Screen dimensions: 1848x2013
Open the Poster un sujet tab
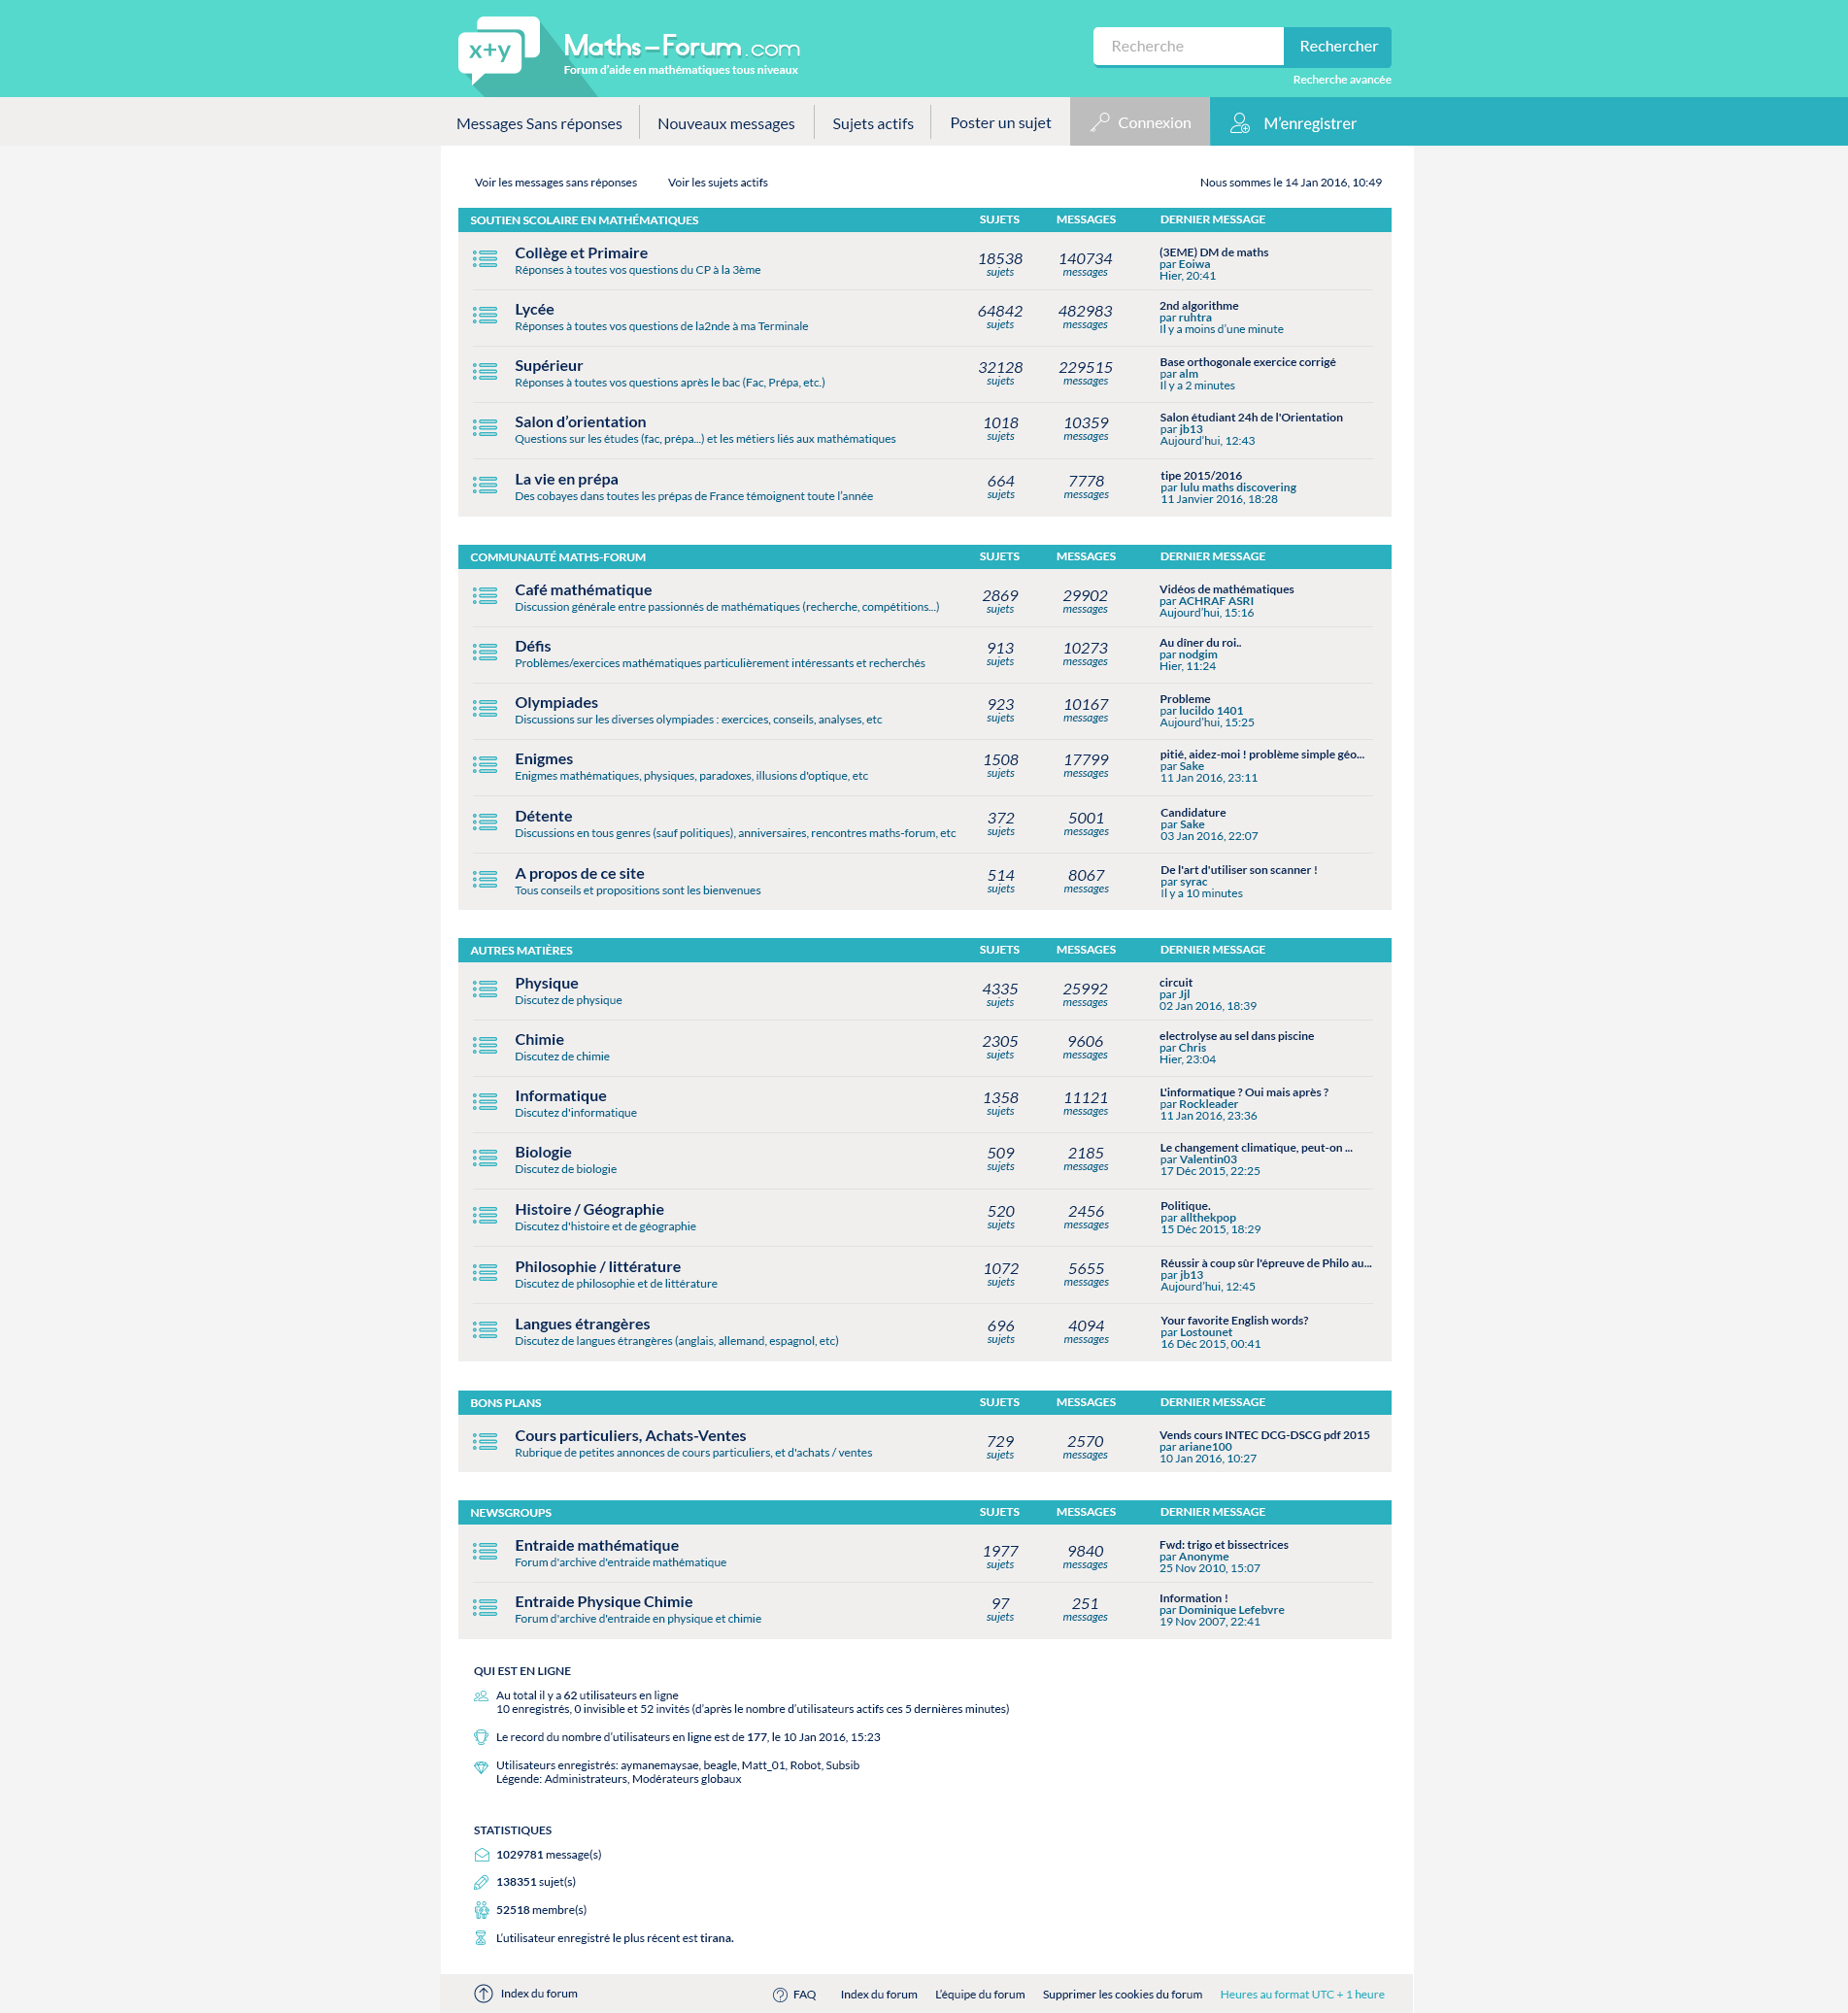tap(999, 122)
